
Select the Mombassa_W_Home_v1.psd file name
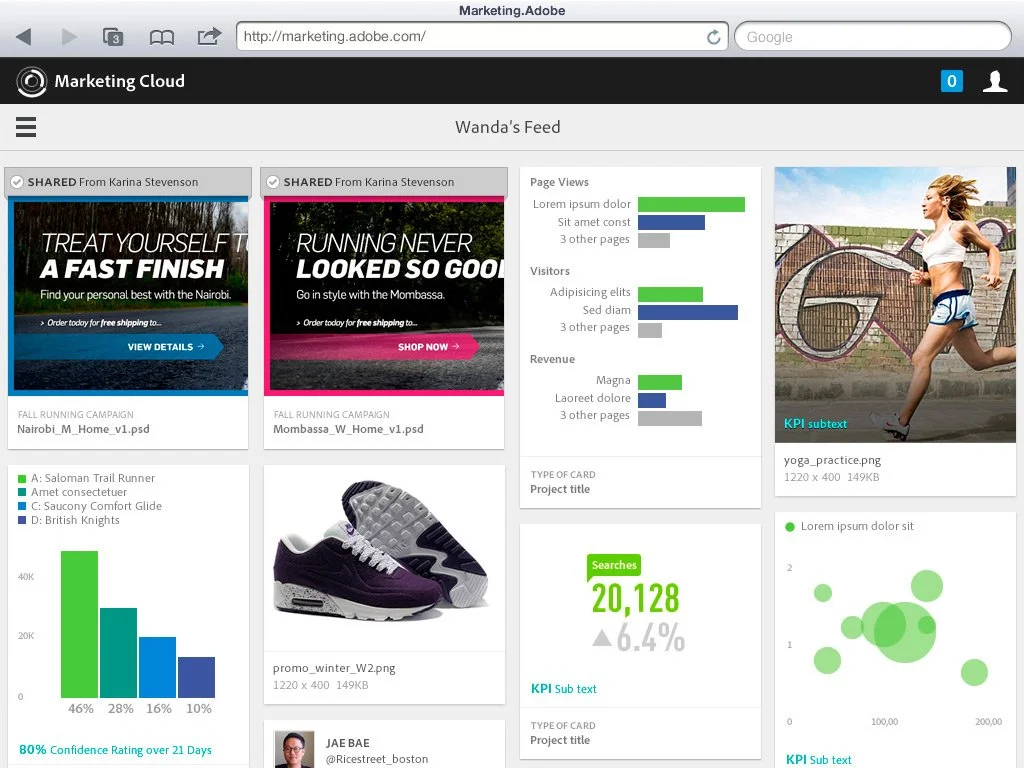tap(348, 429)
